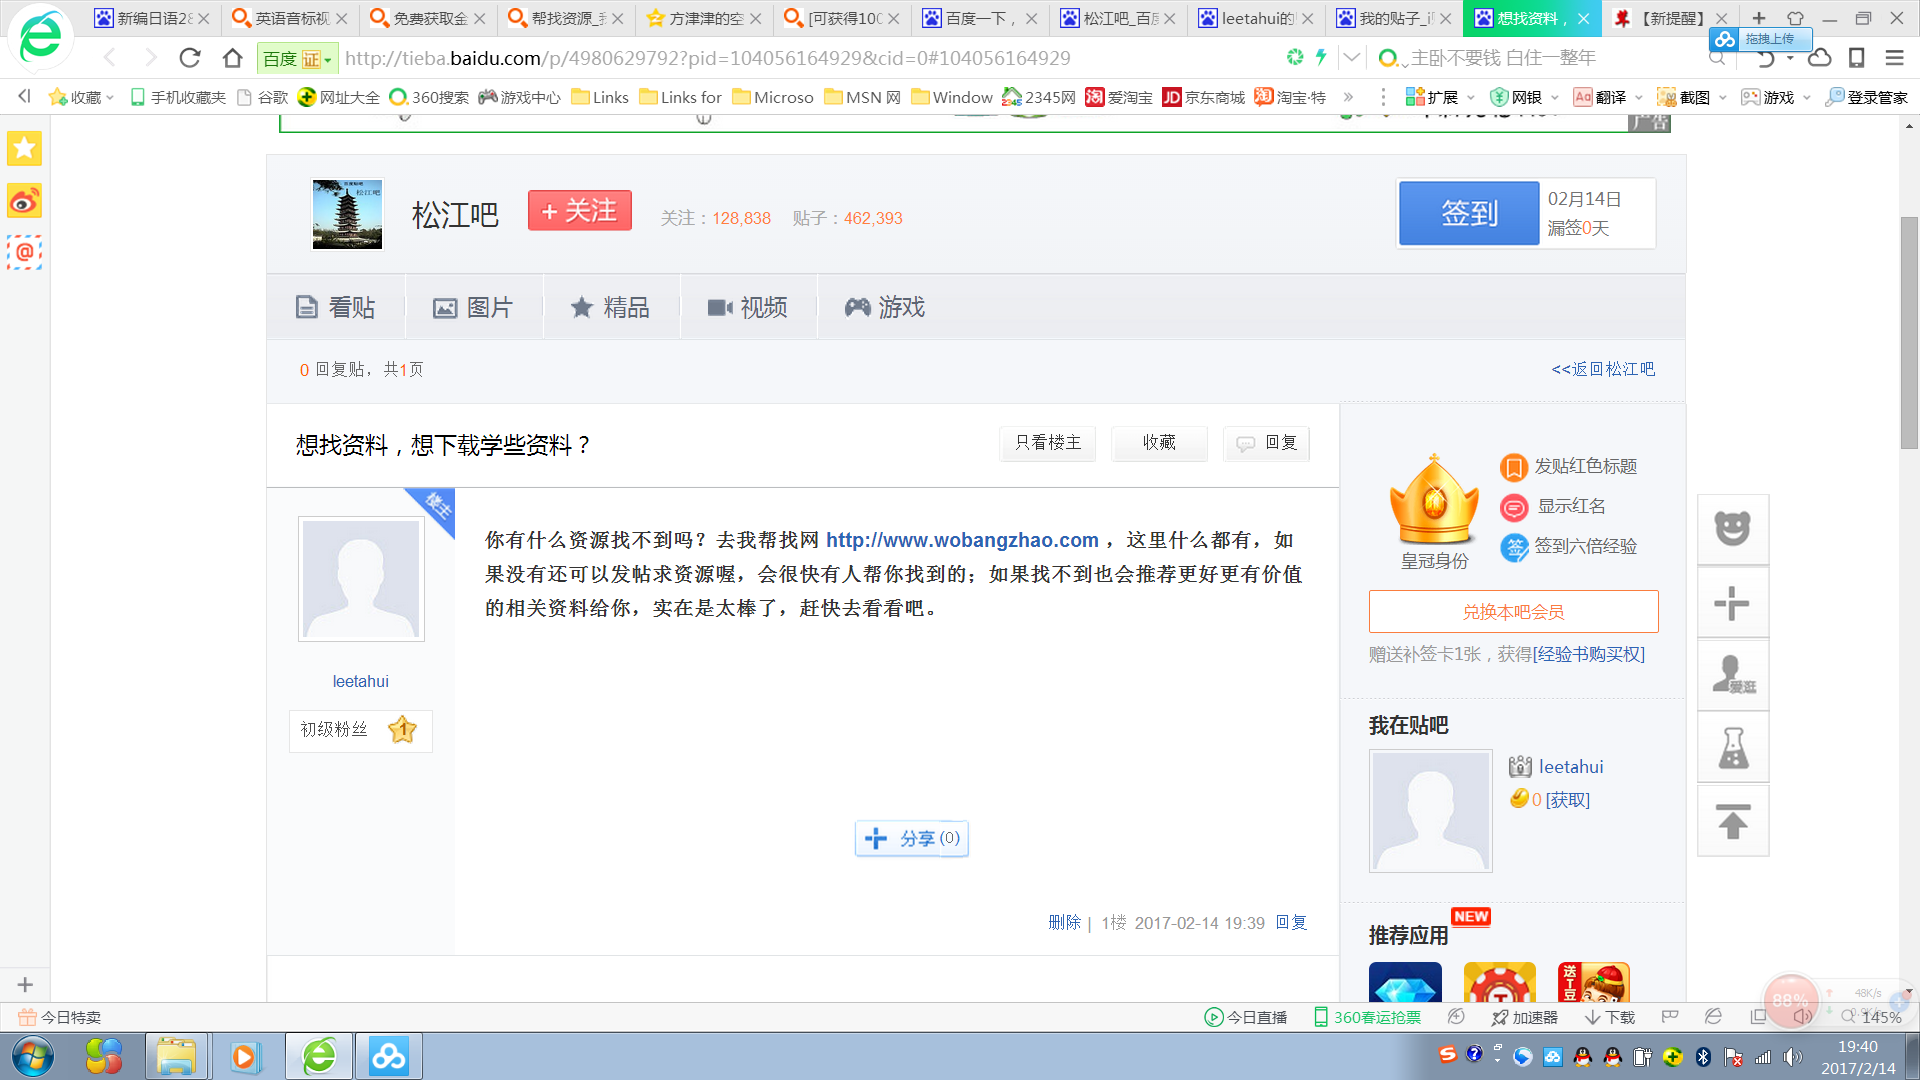The width and height of the screenshot is (1920, 1080).
Task: Return to top arrow floating icon
Action: [x=1733, y=821]
